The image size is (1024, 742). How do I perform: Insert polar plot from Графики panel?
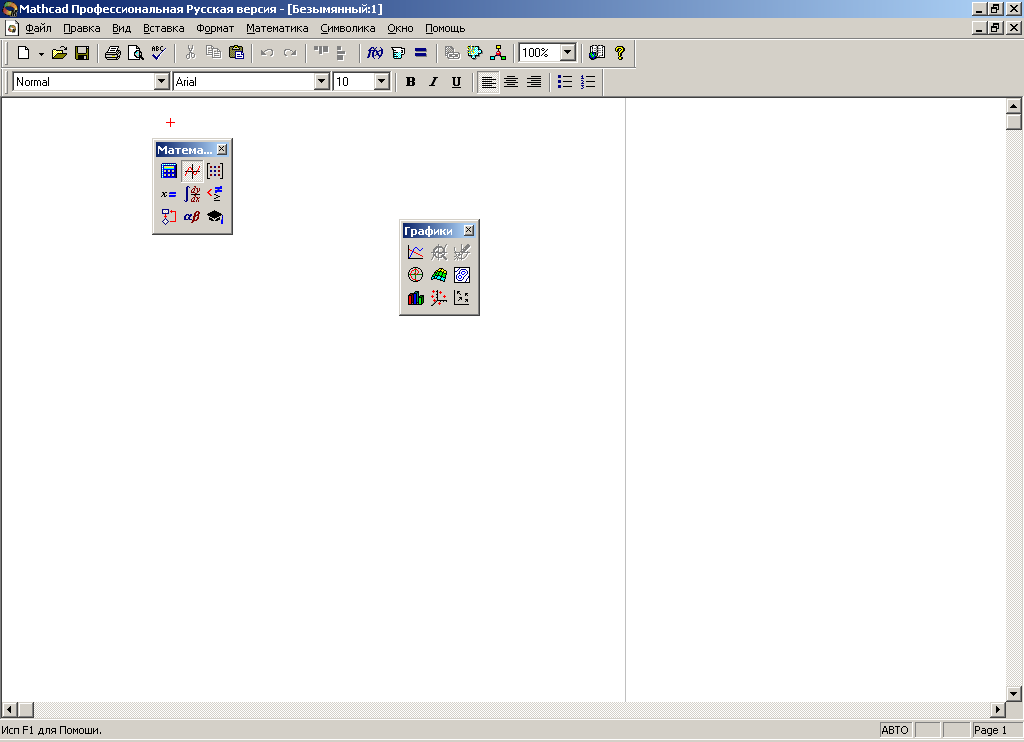click(415, 275)
